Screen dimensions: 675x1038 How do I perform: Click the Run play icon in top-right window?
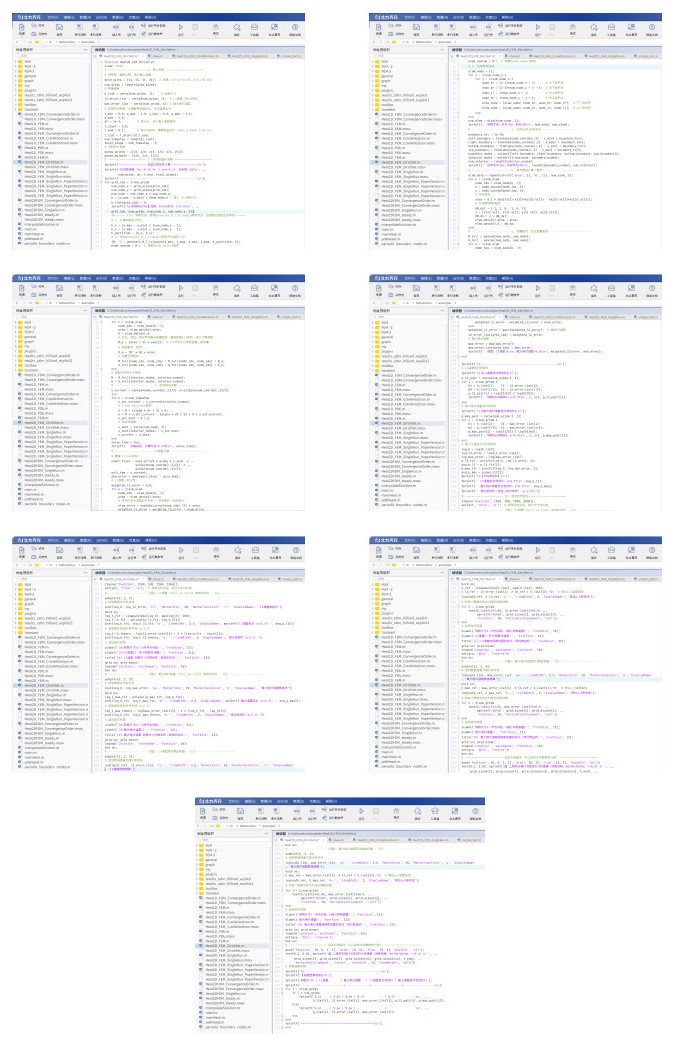click(538, 27)
